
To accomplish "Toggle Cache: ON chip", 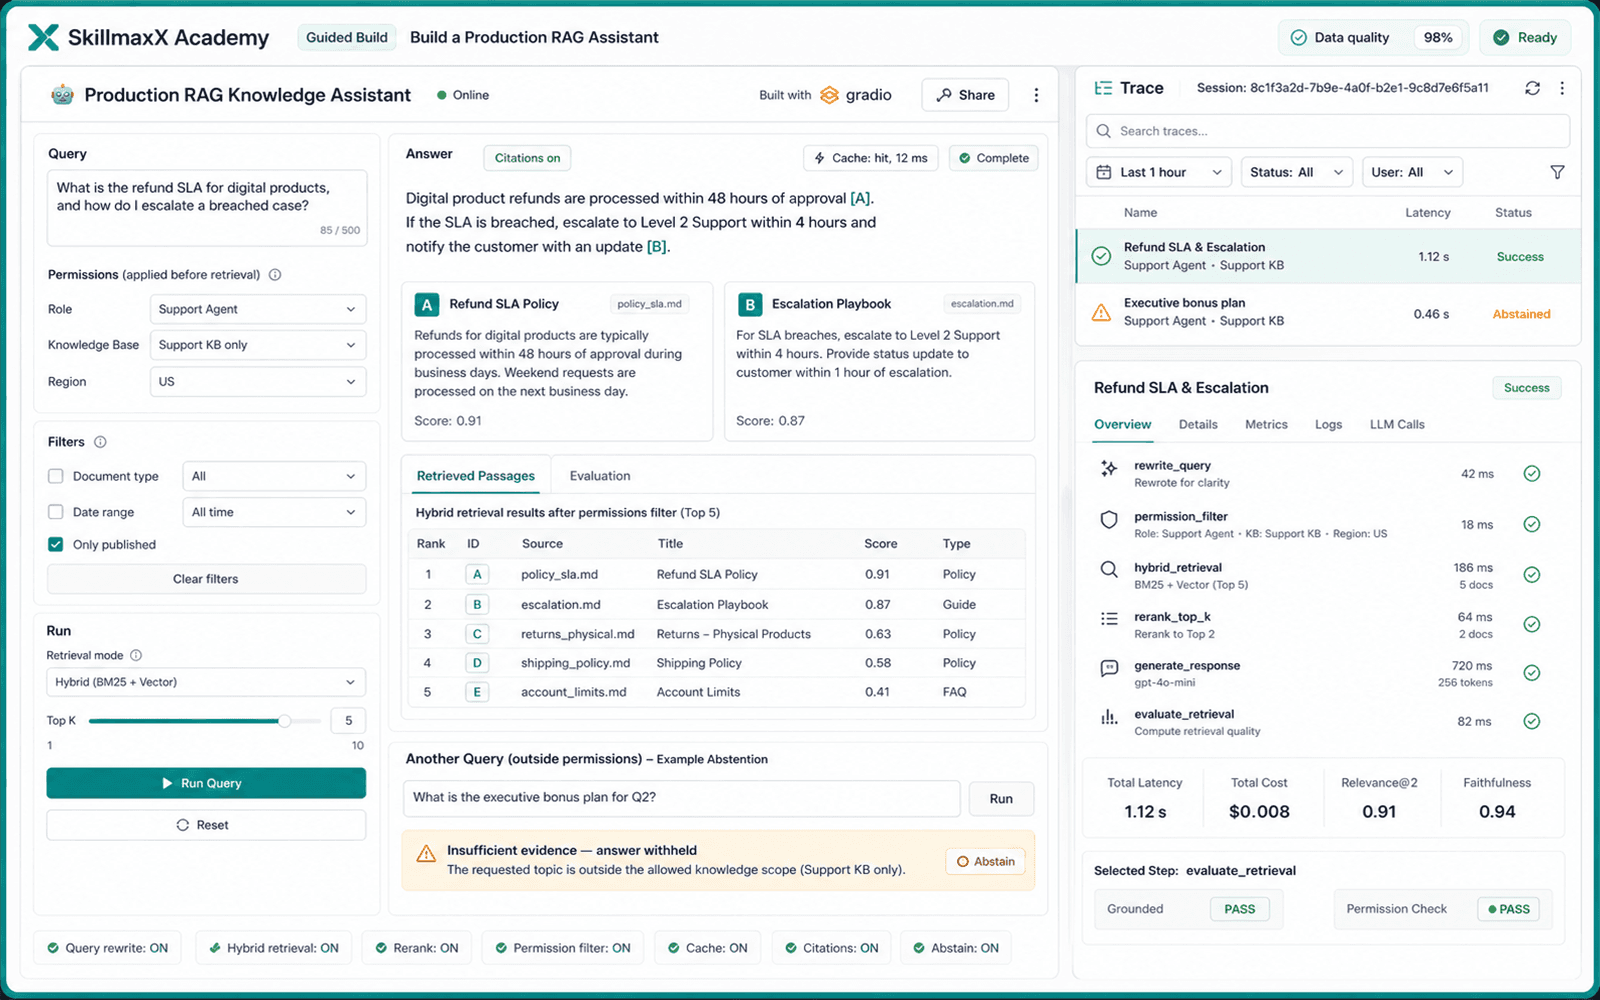I will click(x=708, y=948).
